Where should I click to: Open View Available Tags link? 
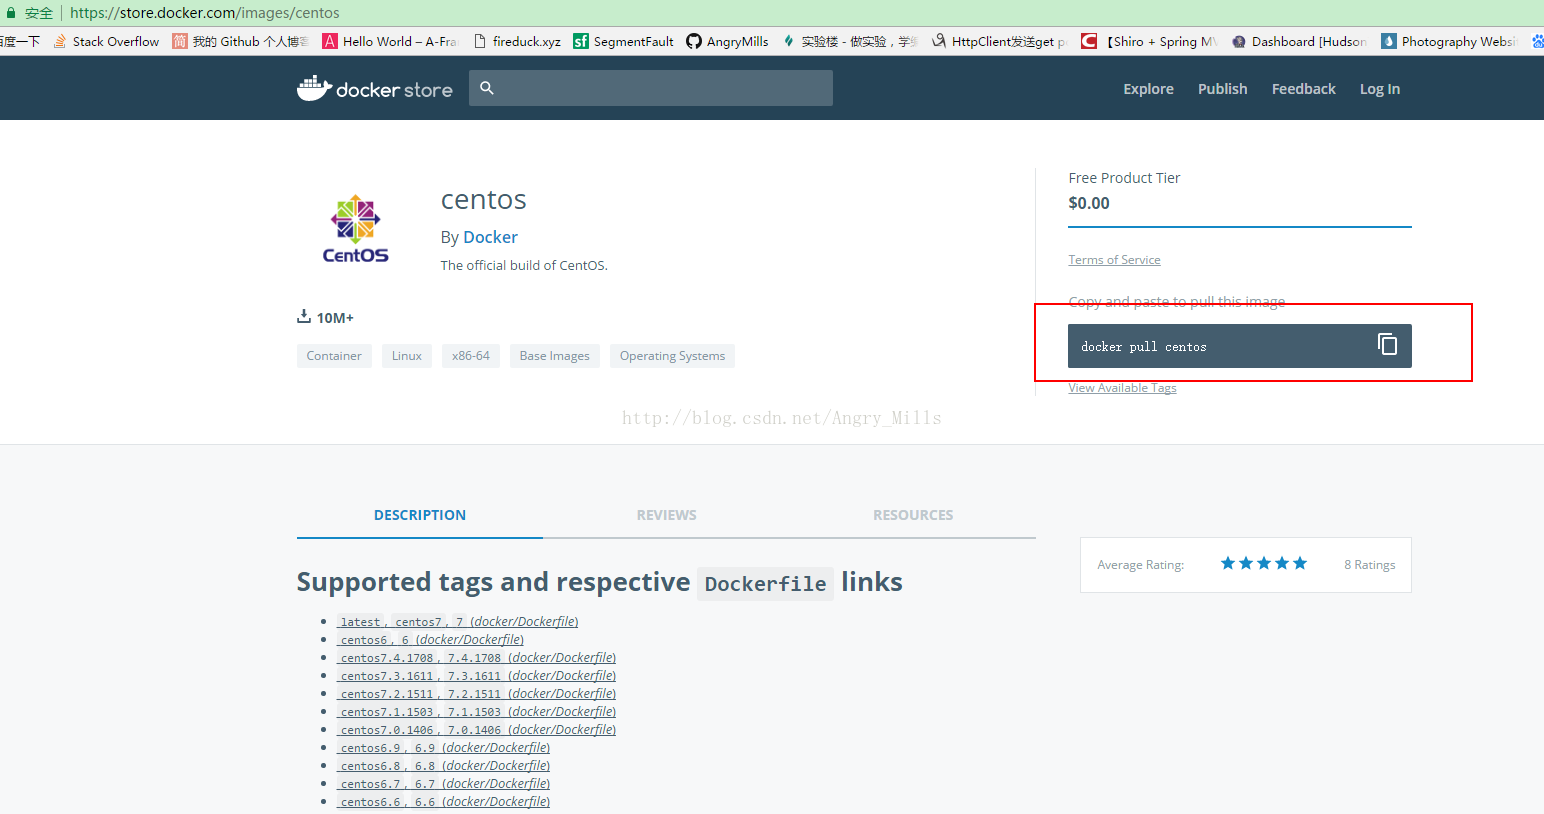tap(1122, 388)
